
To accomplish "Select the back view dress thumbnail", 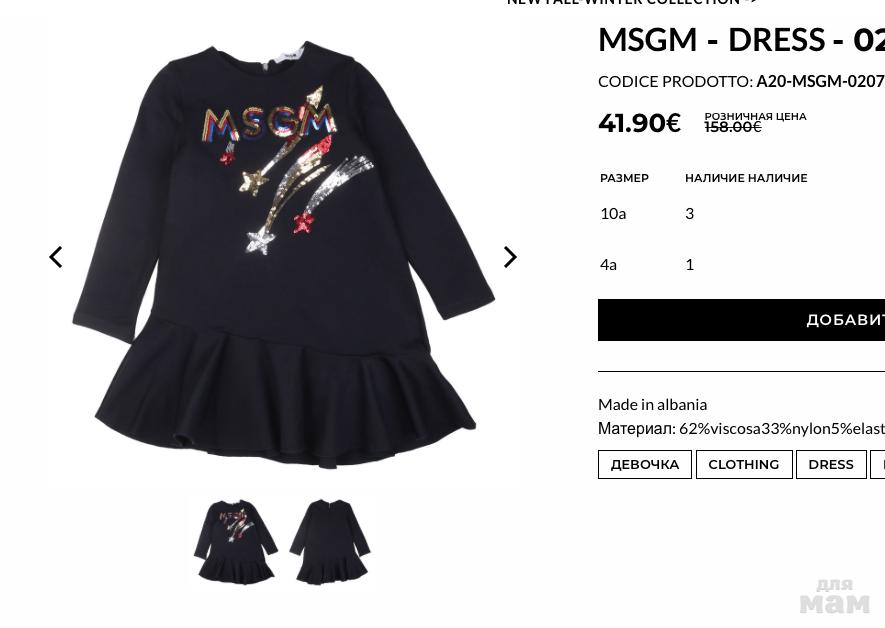I will click(330, 541).
